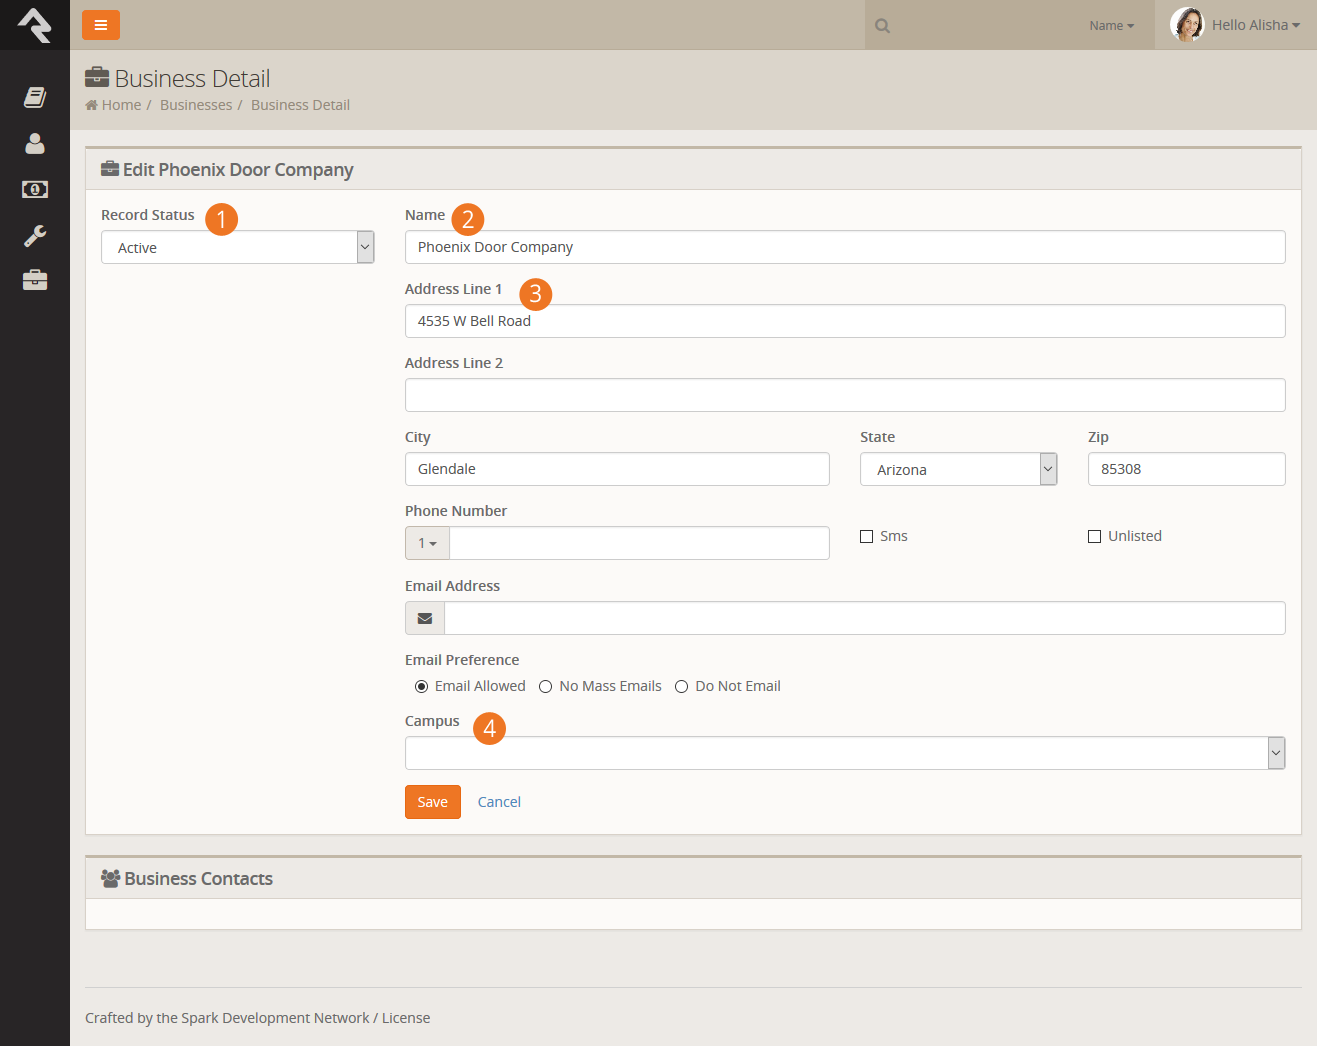
Task: Click the search magnifier icon
Action: [882, 26]
